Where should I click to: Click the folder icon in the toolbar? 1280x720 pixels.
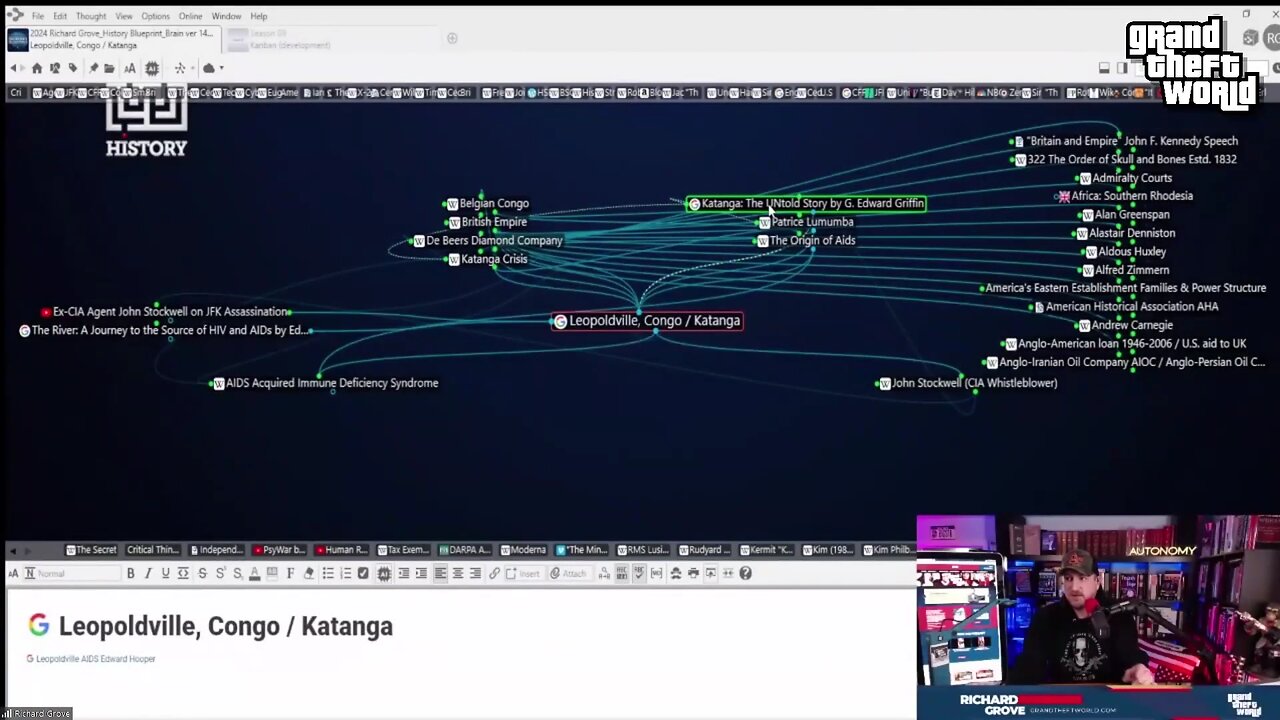click(108, 68)
